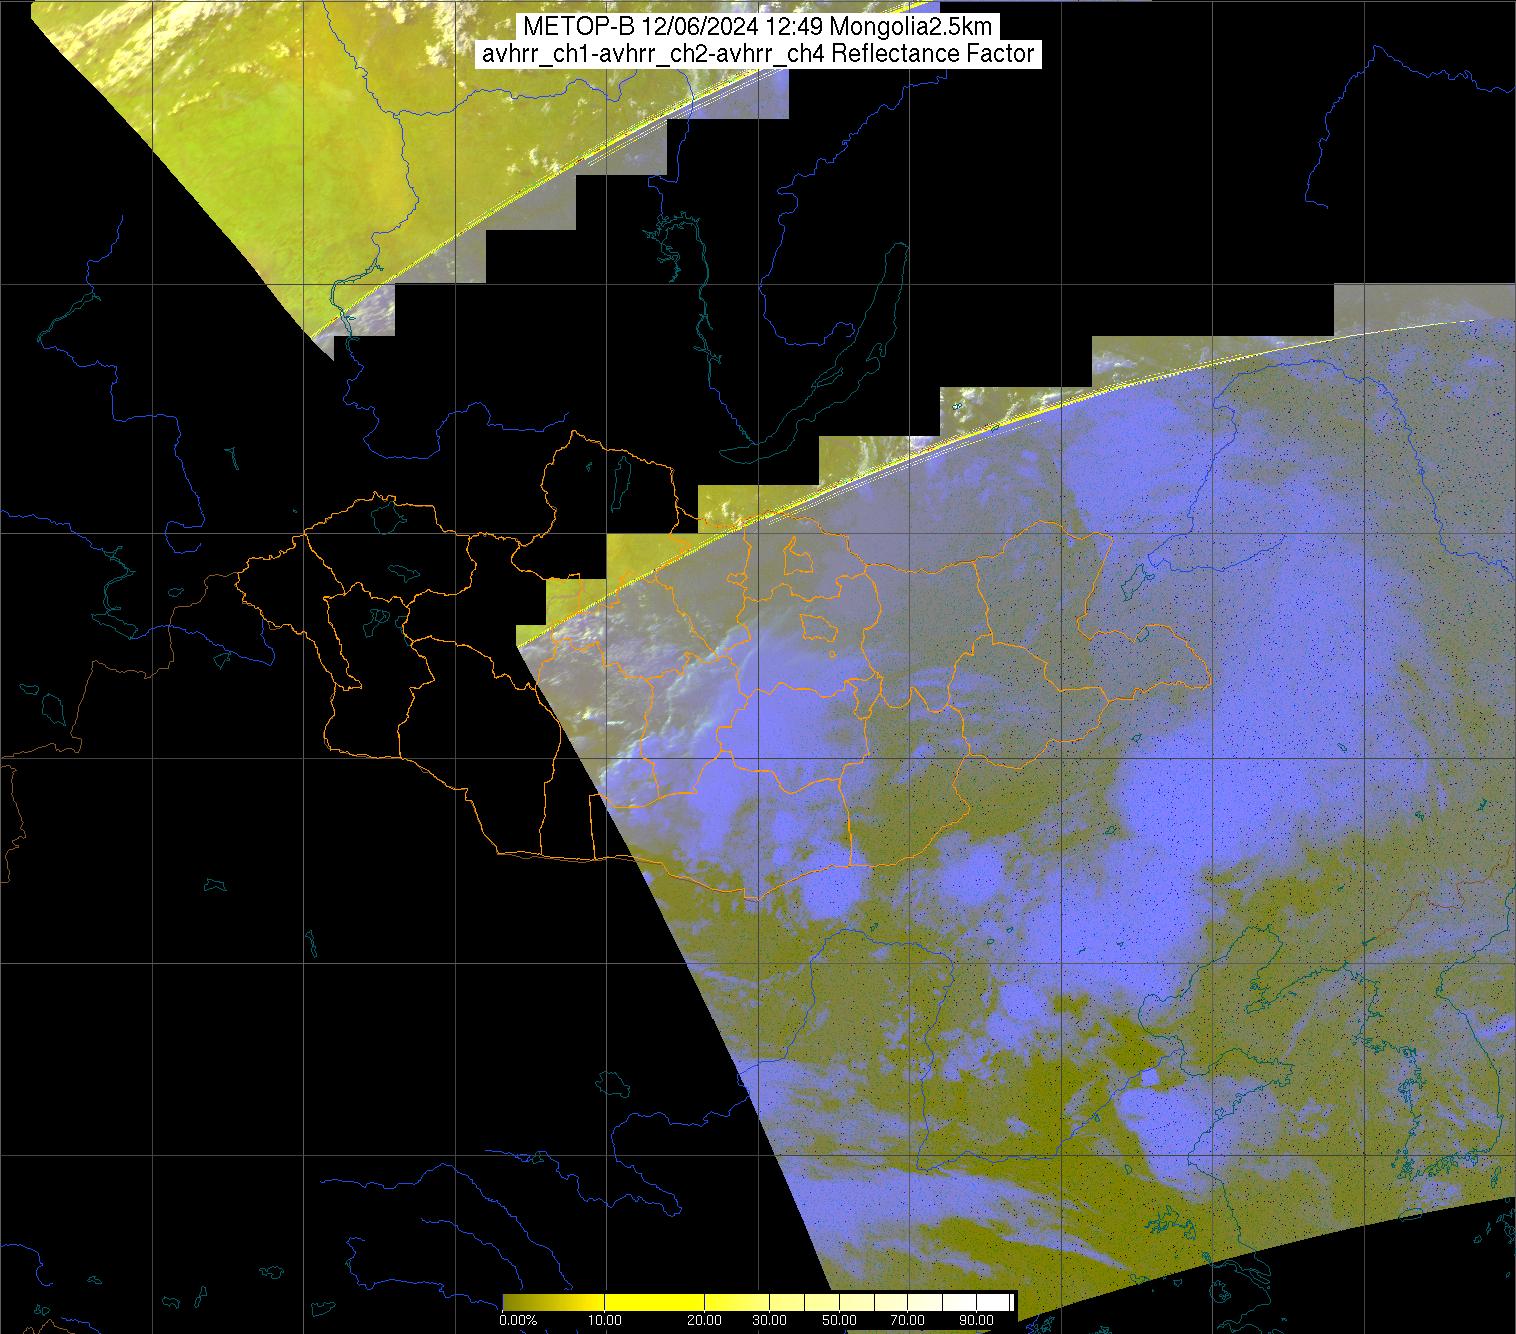Click the 30.00 label on the colorbar
Viewport: 1516px width, 1334px height.
[x=771, y=1321]
